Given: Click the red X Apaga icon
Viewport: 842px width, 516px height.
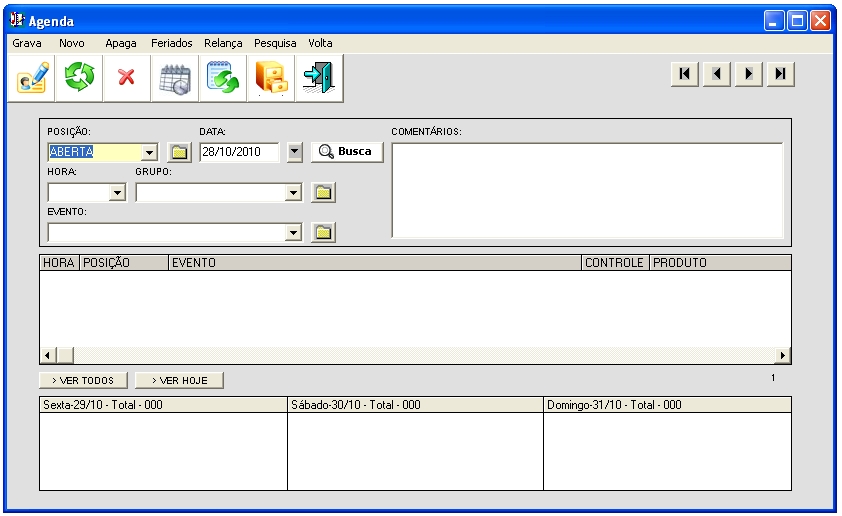Looking at the screenshot, I should pos(126,78).
